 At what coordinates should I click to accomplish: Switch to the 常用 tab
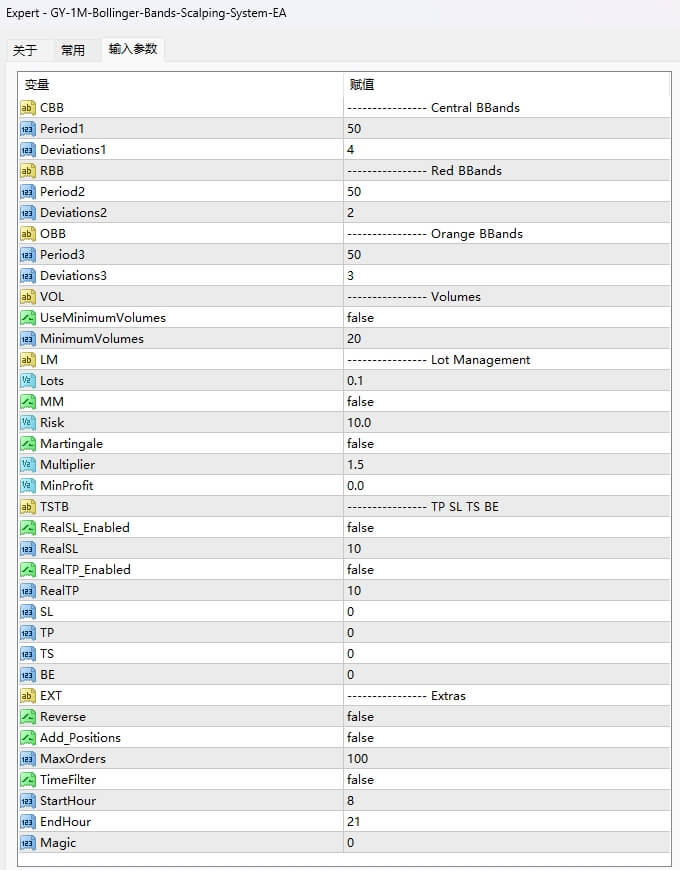point(73,50)
